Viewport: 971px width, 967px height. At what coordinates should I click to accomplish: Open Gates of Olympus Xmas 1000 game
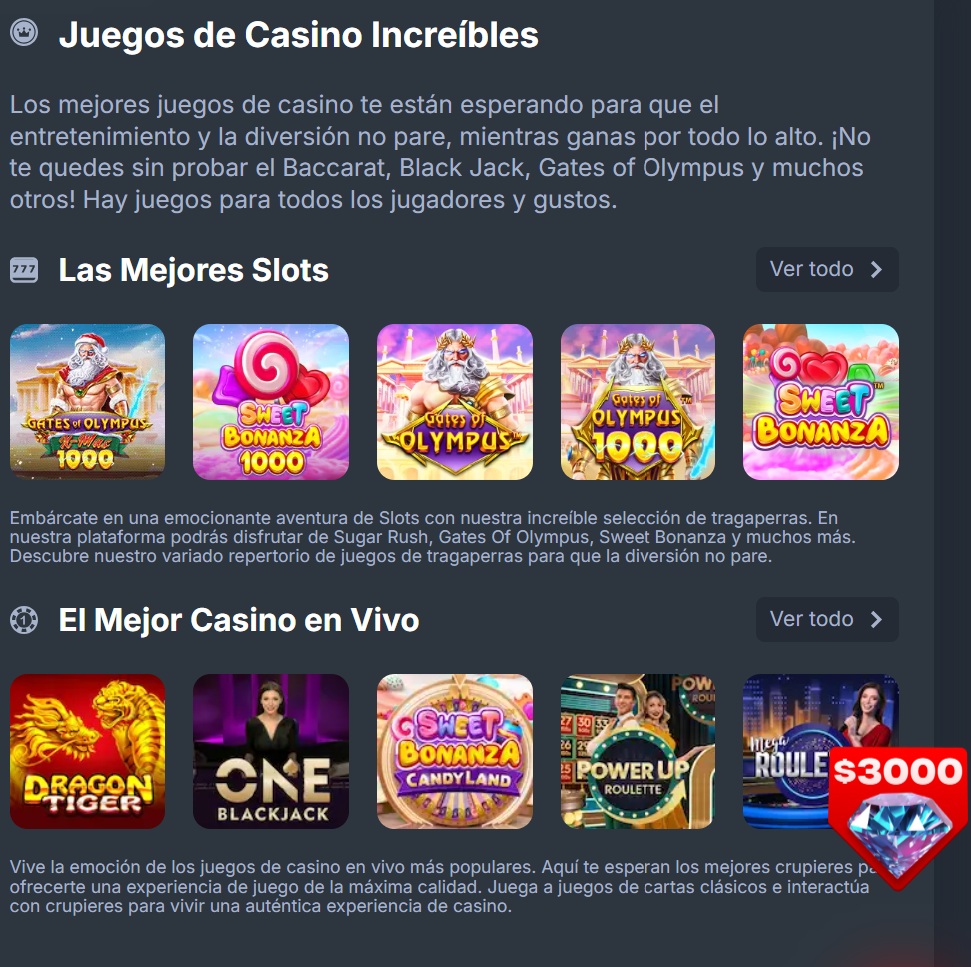tap(87, 401)
